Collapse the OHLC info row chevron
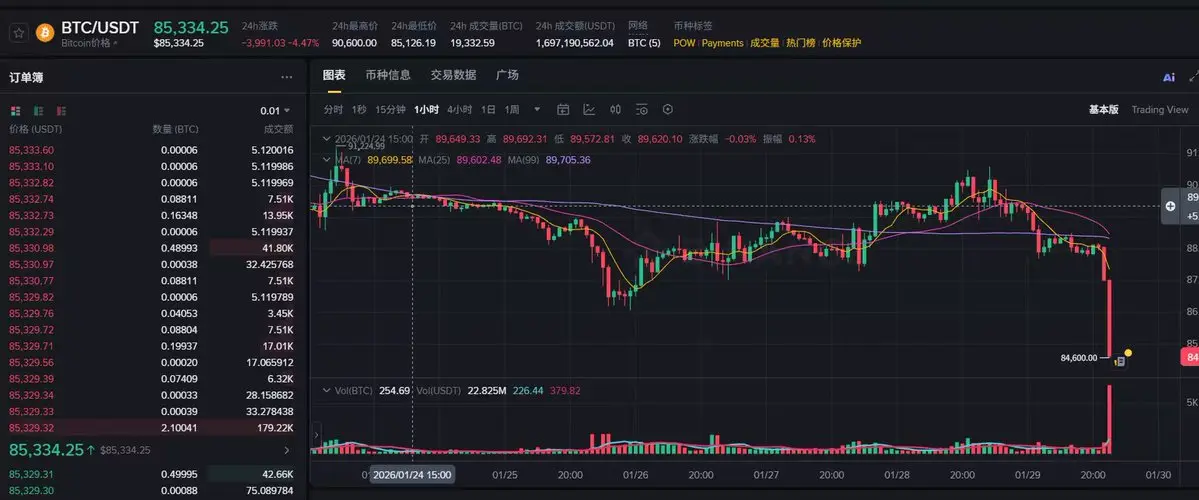This screenshot has height=500, width=1199. click(327, 139)
